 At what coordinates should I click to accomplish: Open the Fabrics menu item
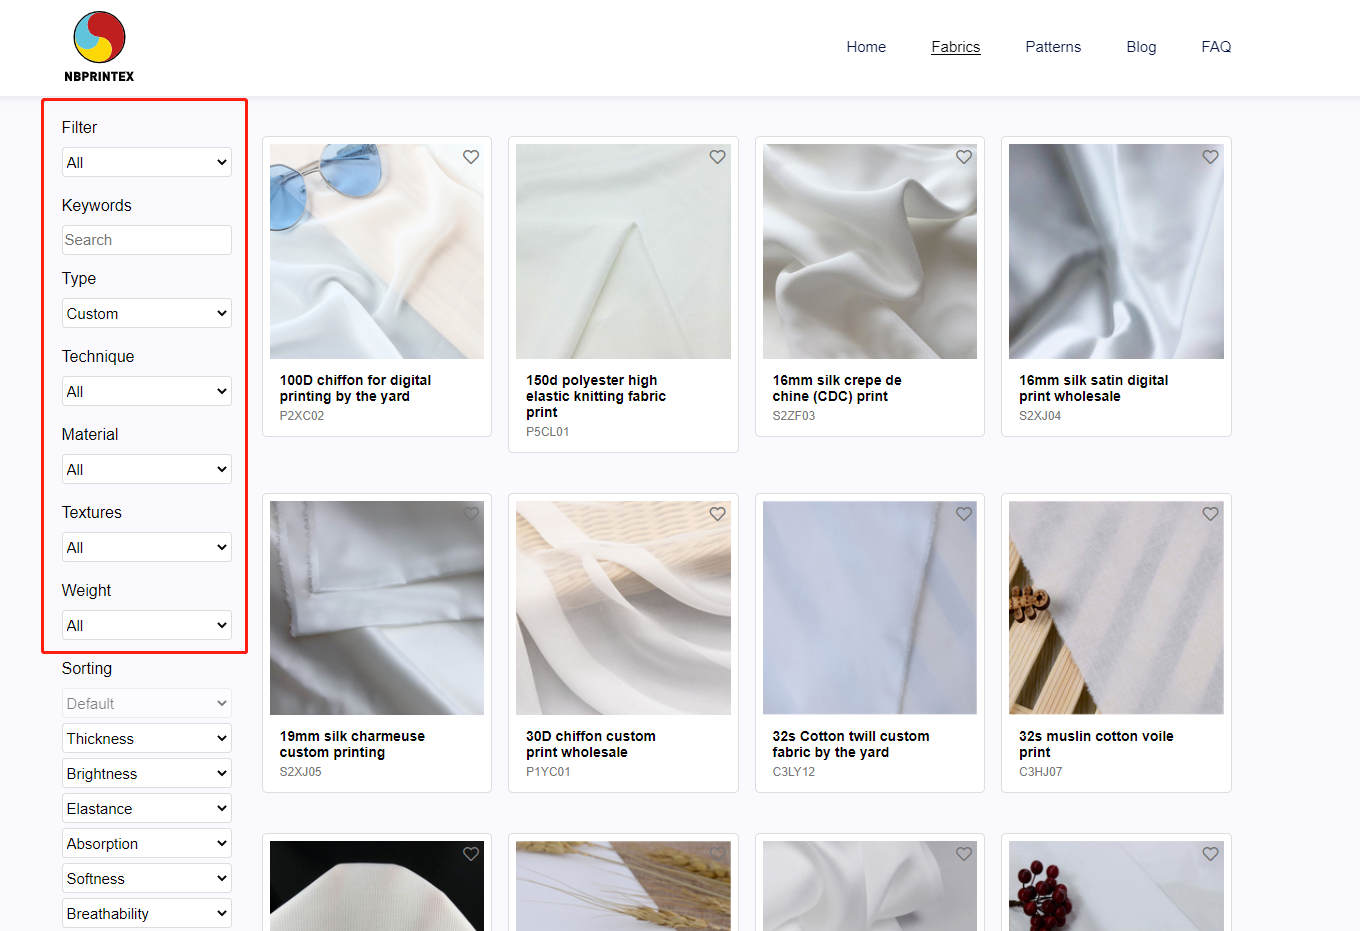click(956, 47)
